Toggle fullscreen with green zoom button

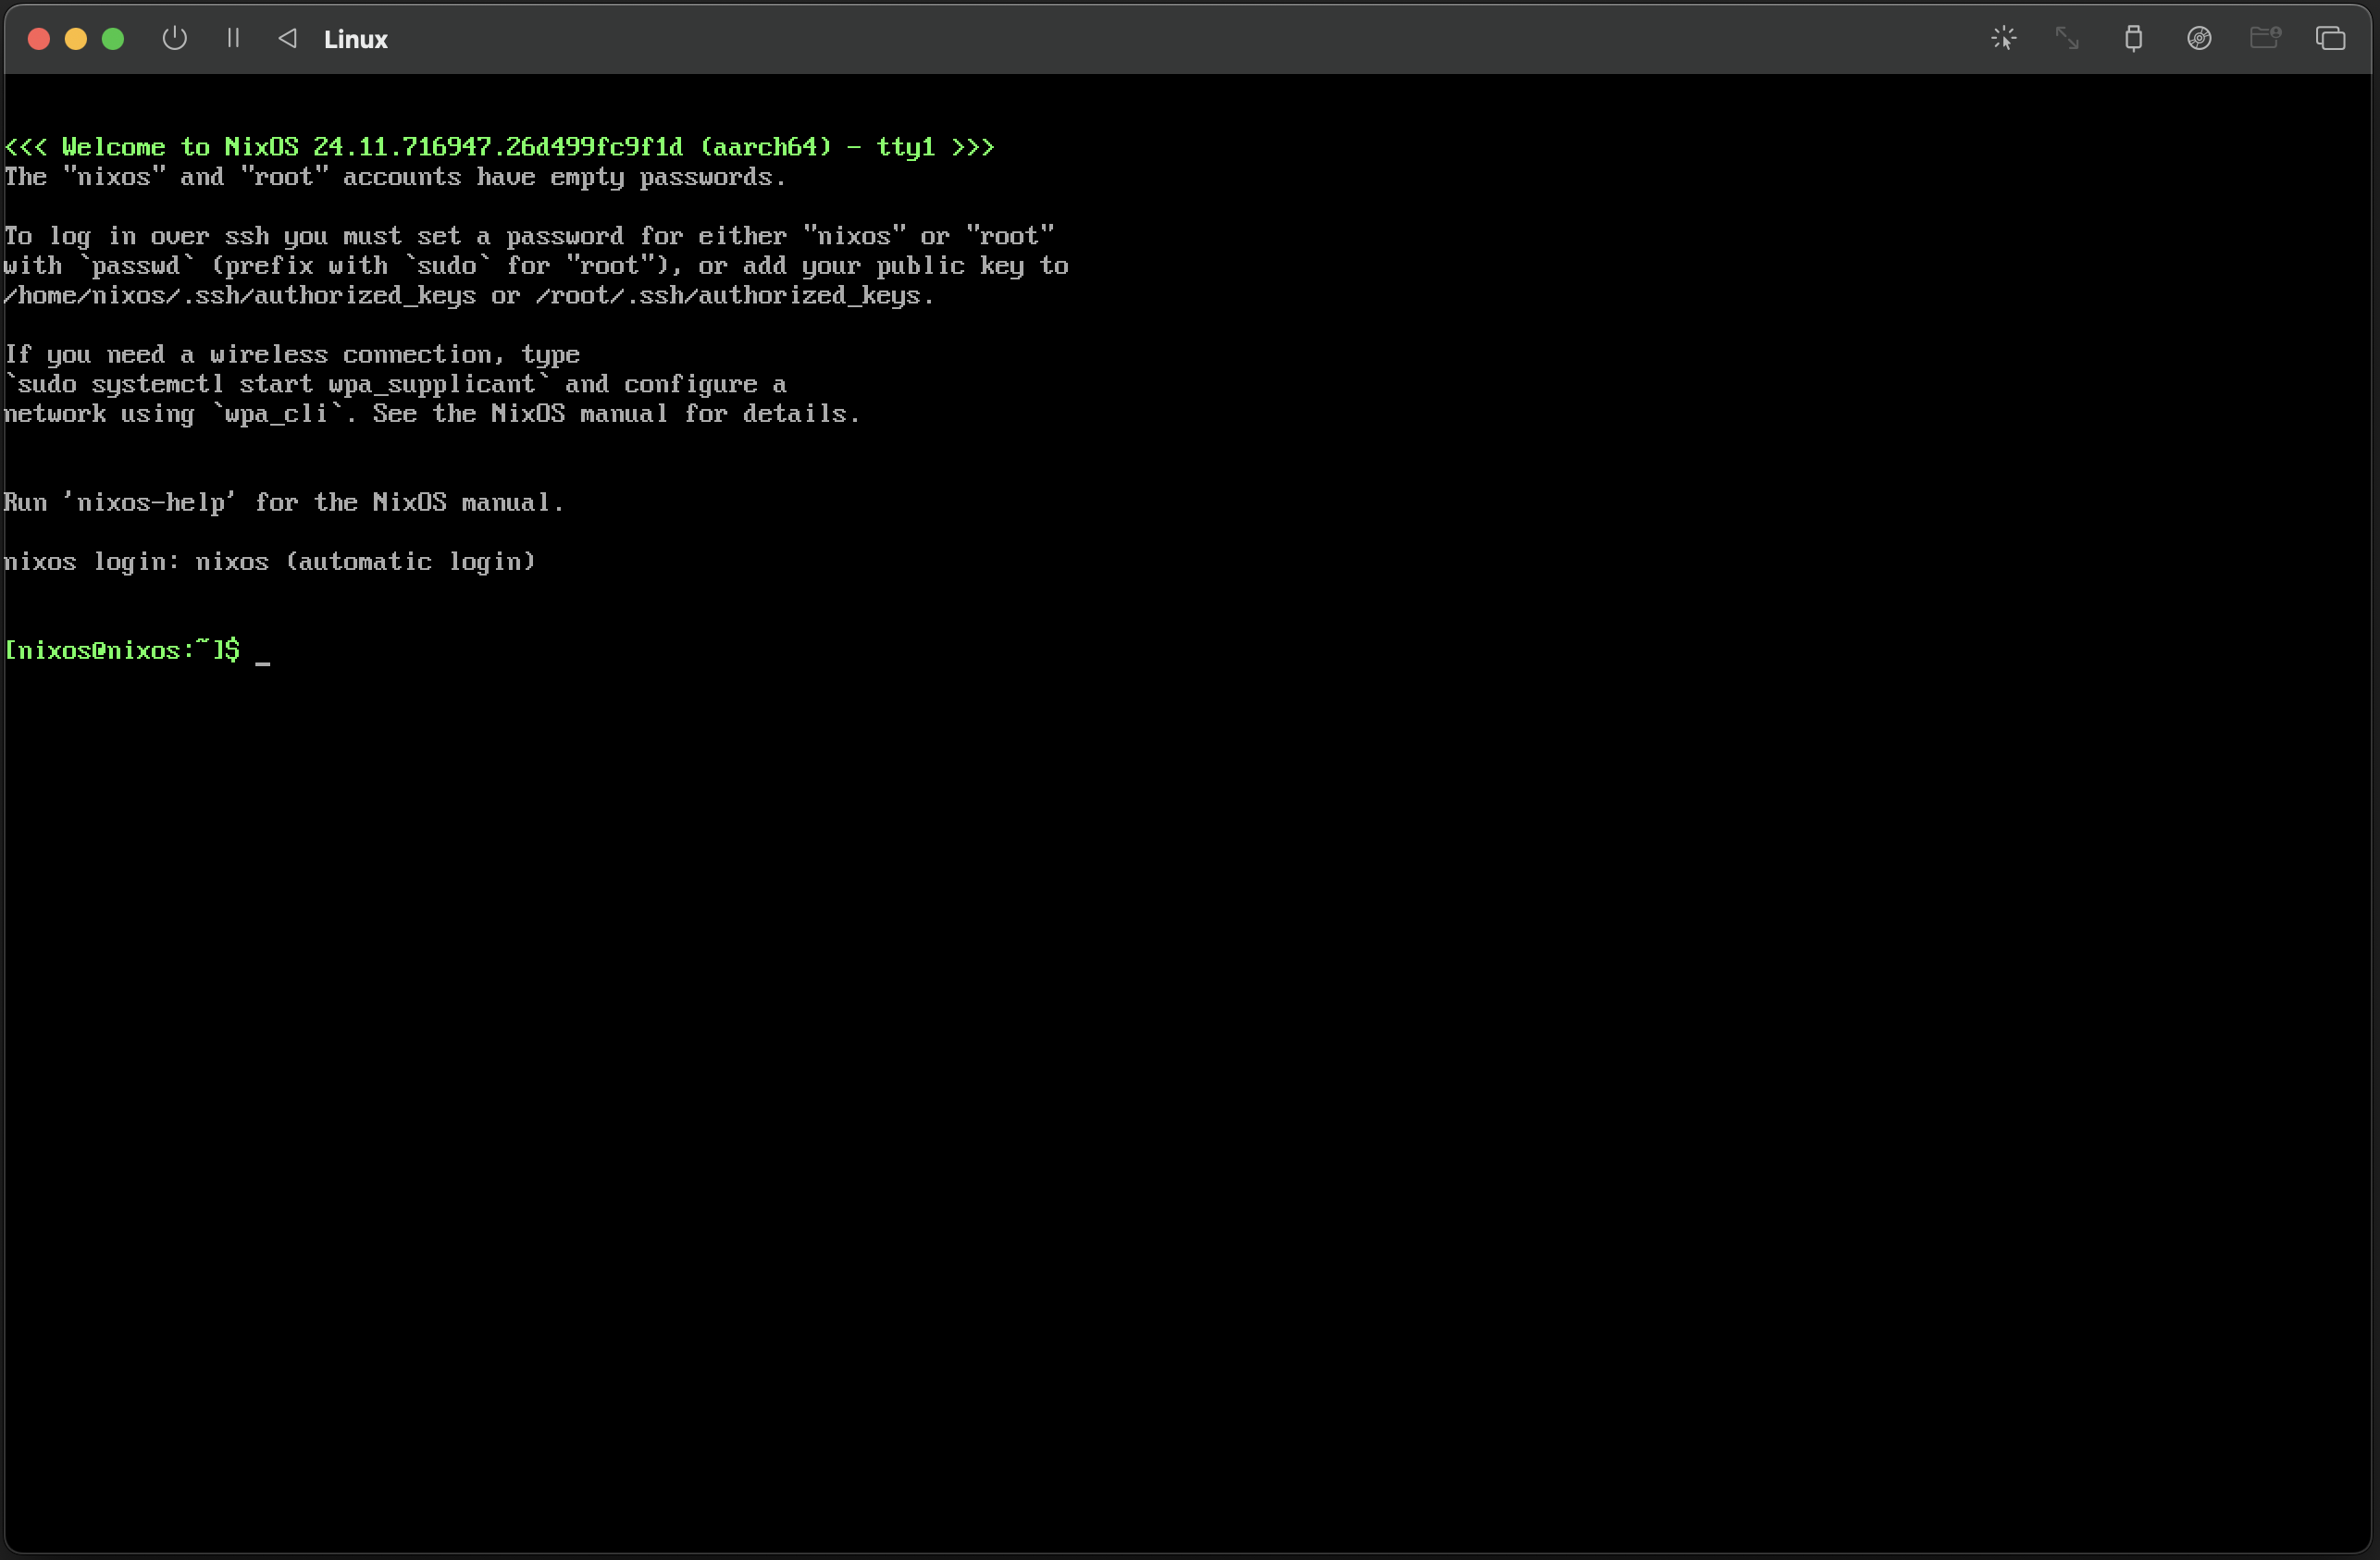coord(113,38)
